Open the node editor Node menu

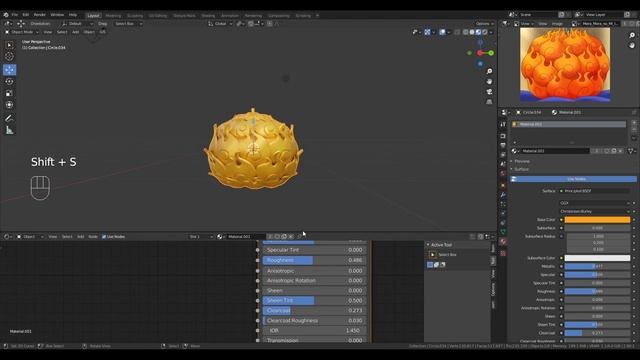pyautogui.click(x=93, y=237)
